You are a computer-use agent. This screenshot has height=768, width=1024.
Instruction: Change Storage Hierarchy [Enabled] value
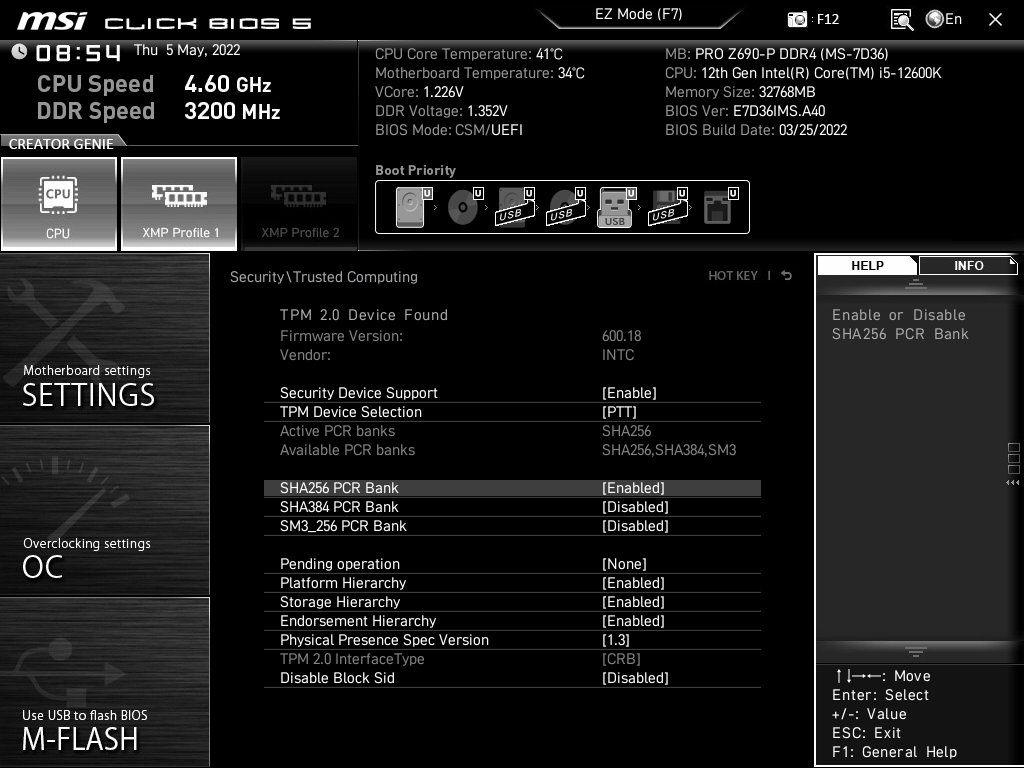(512, 601)
